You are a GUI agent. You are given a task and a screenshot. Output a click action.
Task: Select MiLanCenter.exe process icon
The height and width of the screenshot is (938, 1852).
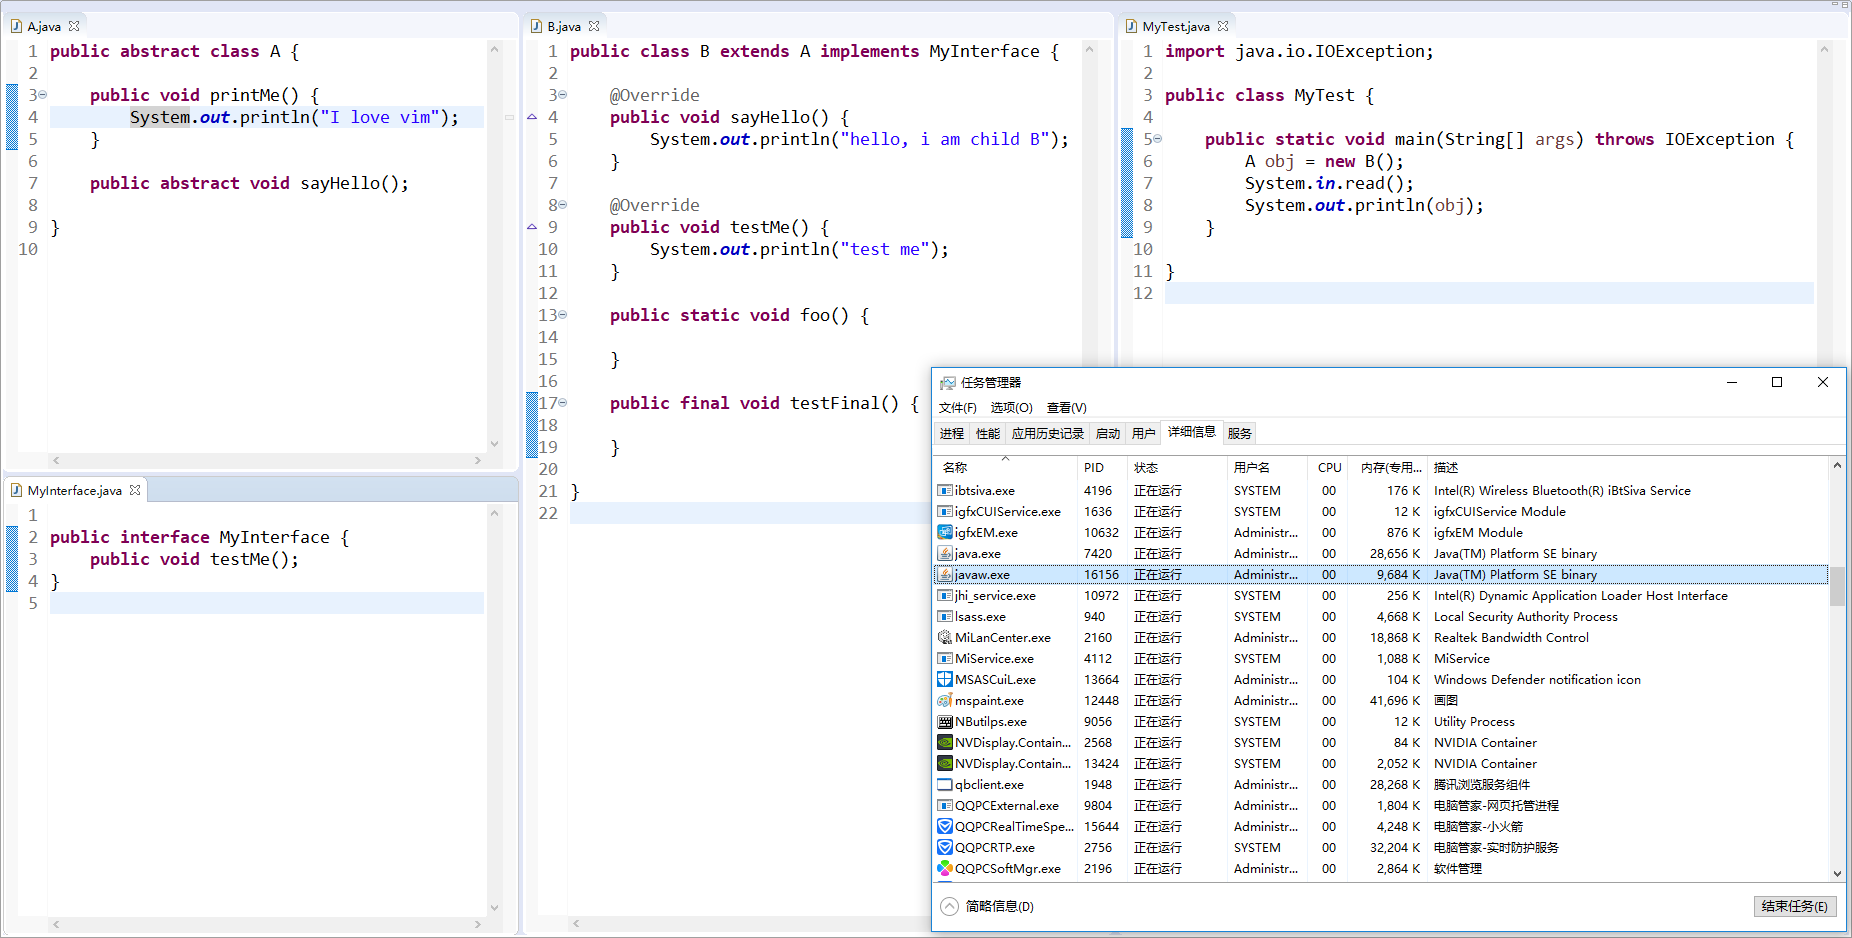point(945,637)
